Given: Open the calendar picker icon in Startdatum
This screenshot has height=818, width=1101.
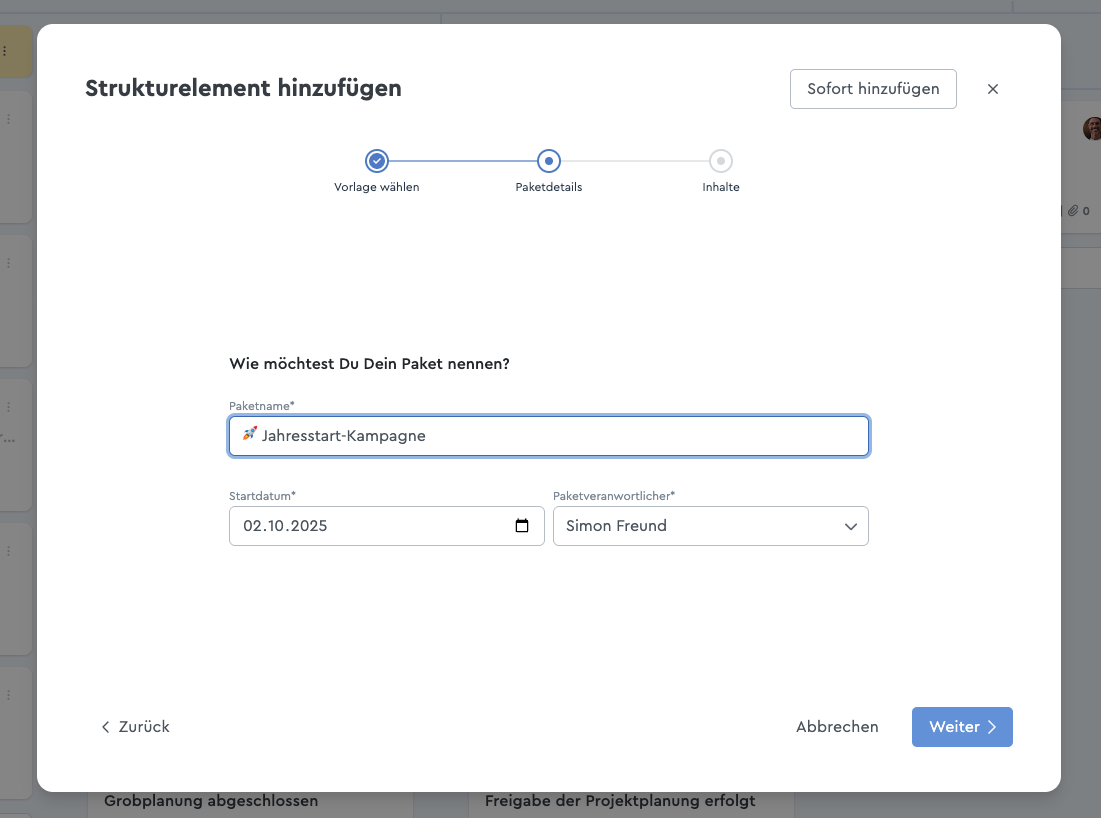Looking at the screenshot, I should [522, 526].
